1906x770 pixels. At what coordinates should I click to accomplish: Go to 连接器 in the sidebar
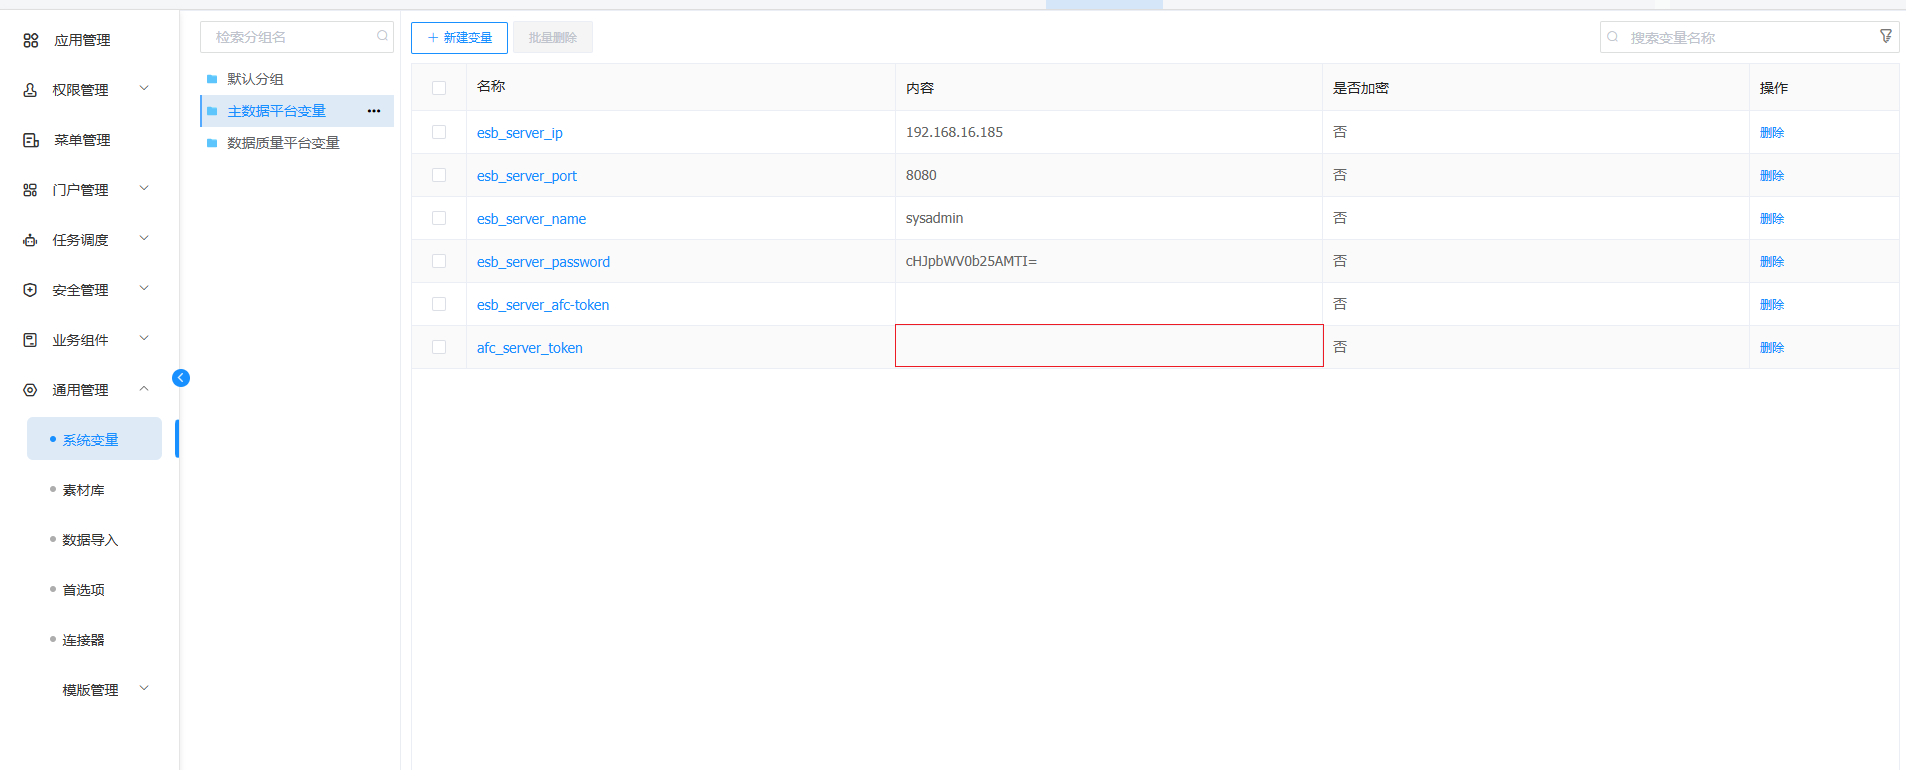(x=83, y=640)
